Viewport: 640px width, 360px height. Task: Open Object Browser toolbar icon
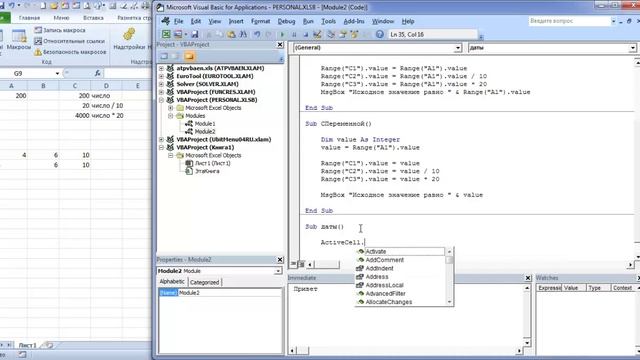coord(355,35)
